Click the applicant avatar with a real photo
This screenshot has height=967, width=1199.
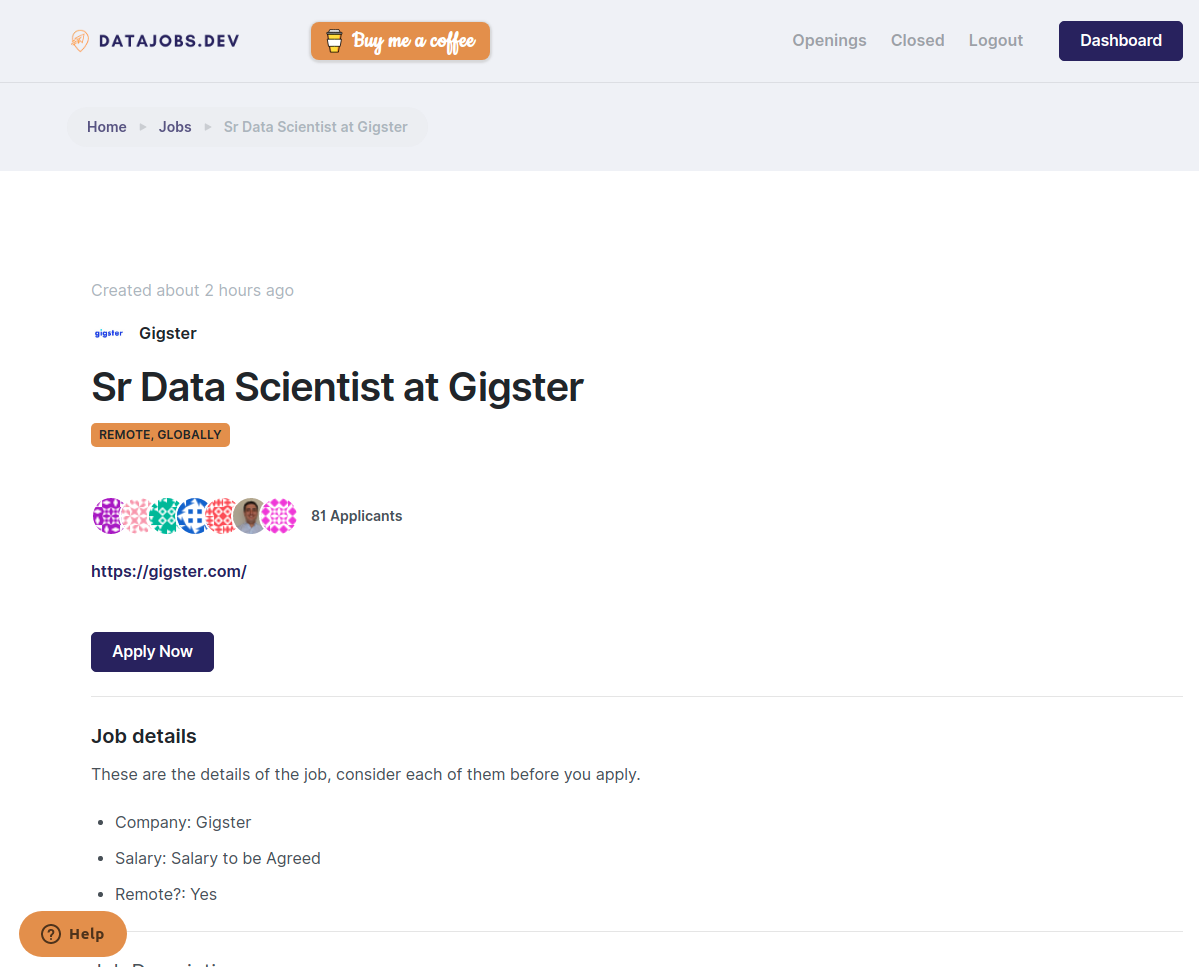pos(250,516)
